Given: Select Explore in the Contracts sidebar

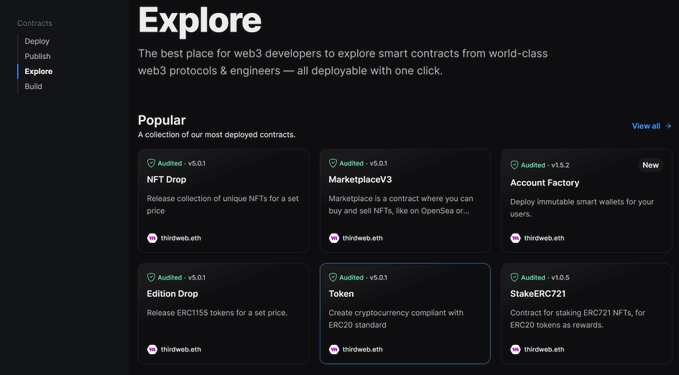Looking at the screenshot, I should (39, 71).
